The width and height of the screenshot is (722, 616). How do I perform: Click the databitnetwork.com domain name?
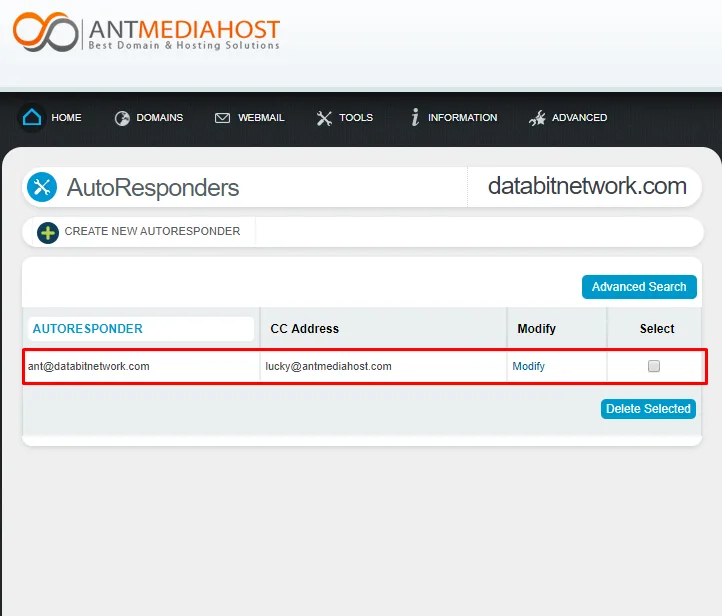[587, 186]
